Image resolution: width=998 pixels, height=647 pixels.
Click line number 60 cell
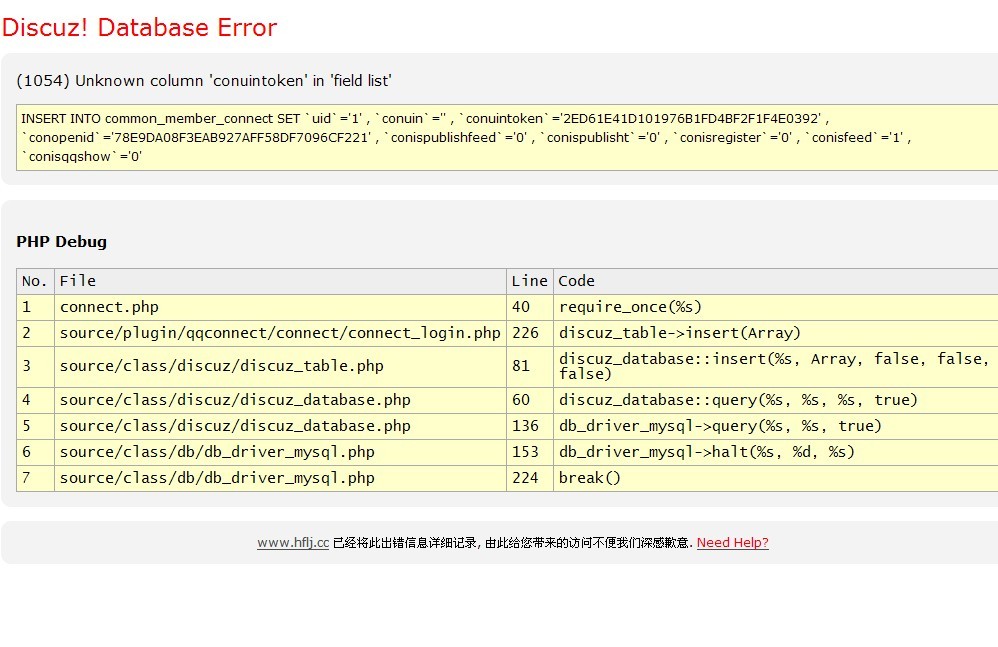tap(530, 400)
